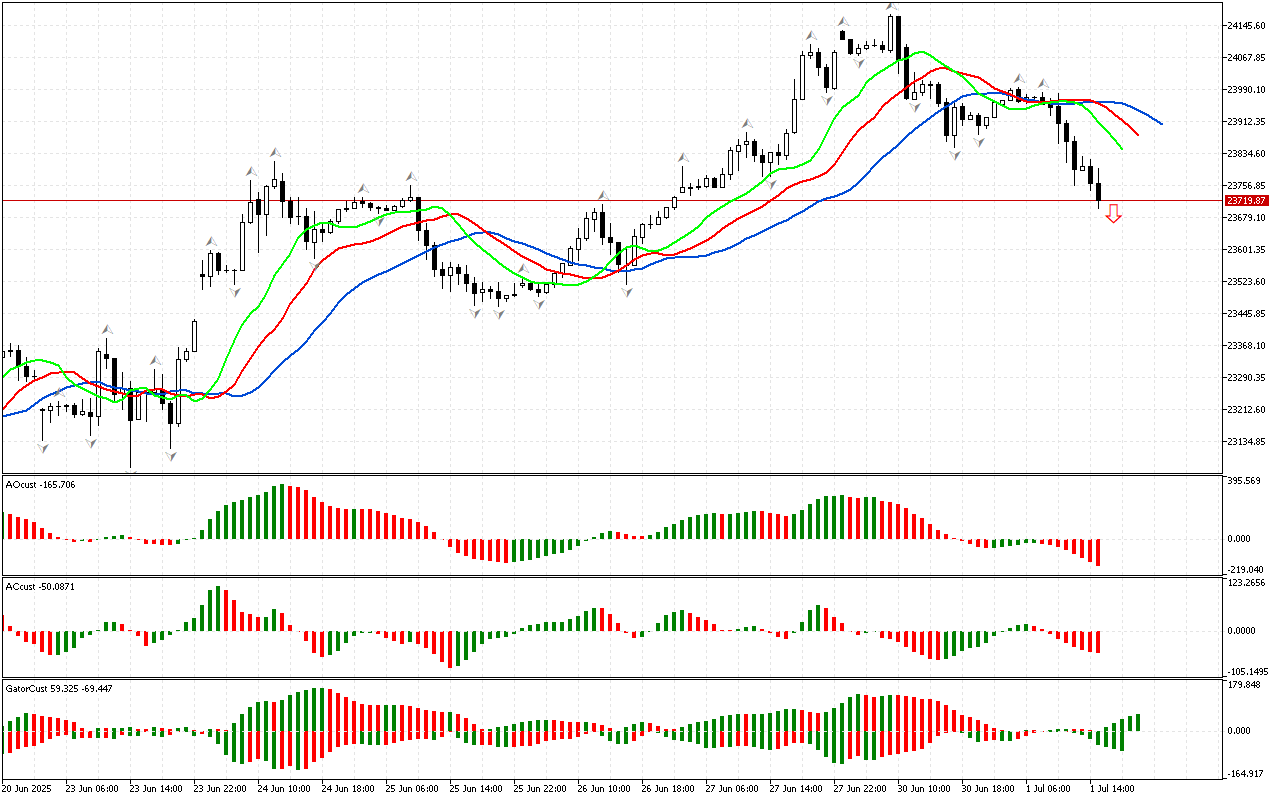Click the red horizontal price level line
The image size is (1280, 800).
click(x=600, y=200)
